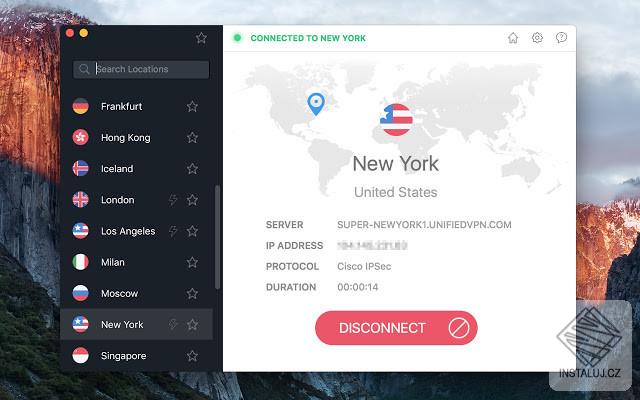Click the US flag for Los Angeles
640x400 pixels.
point(80,231)
